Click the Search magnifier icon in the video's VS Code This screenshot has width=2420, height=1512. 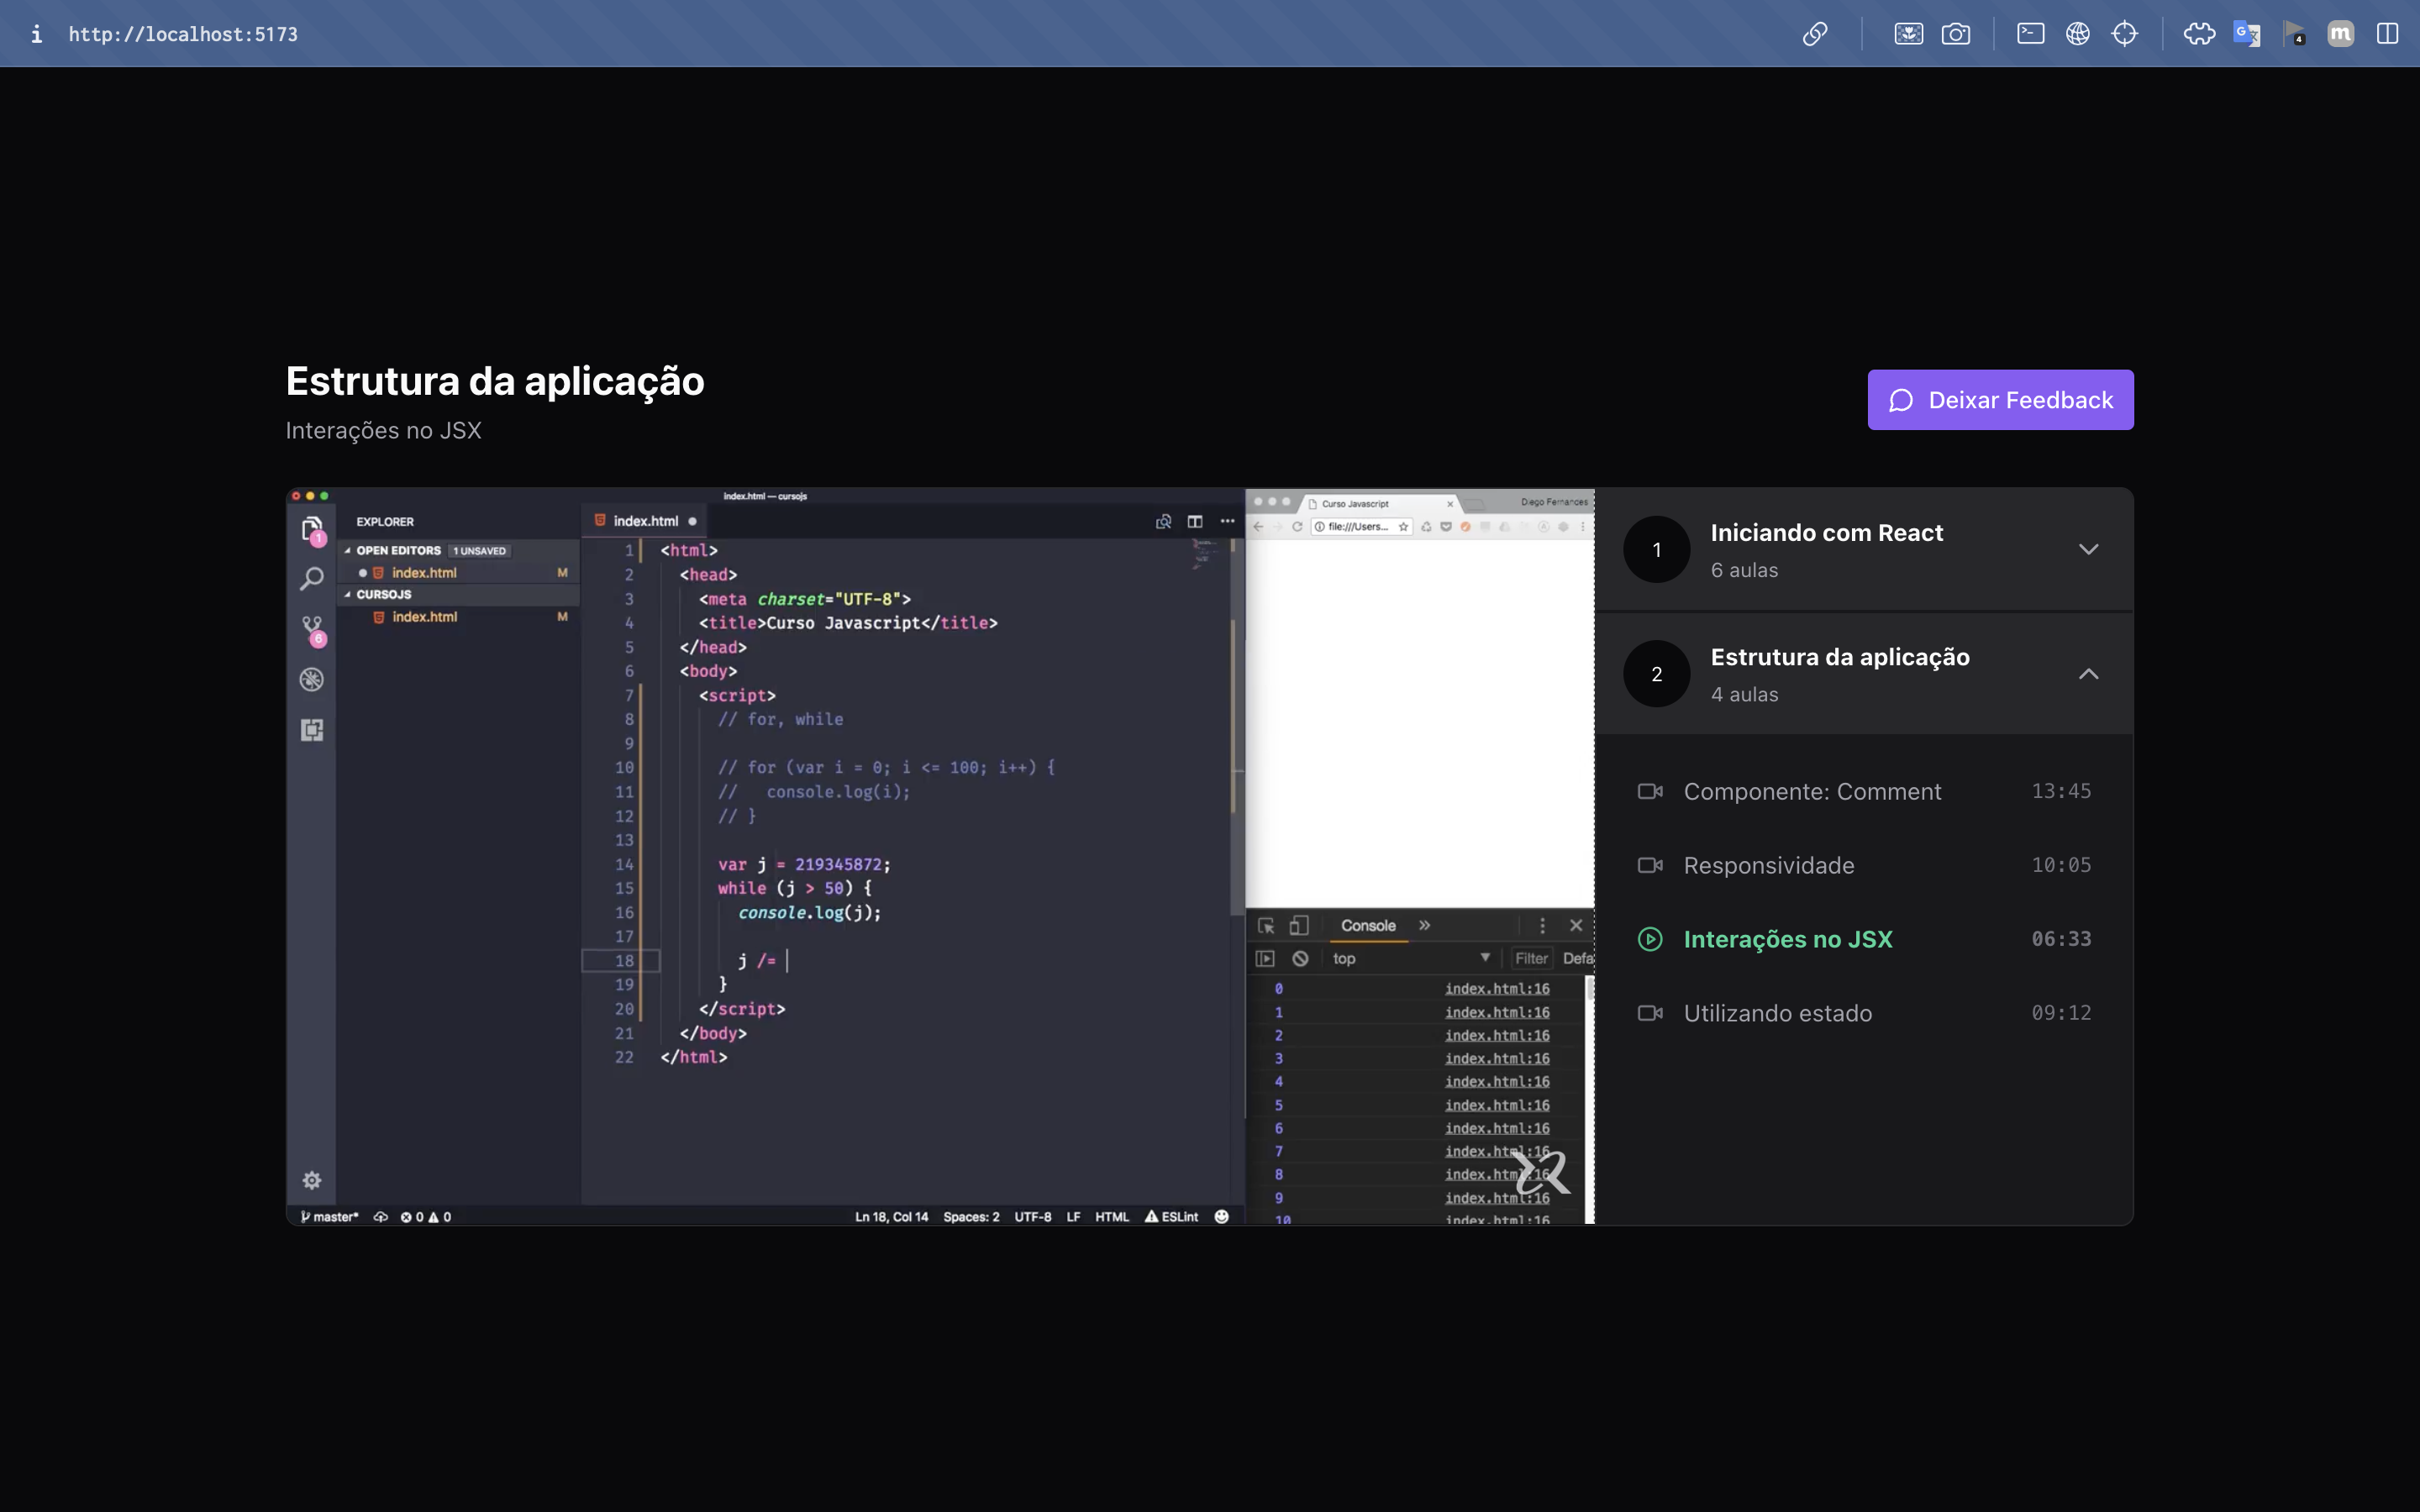click(312, 579)
